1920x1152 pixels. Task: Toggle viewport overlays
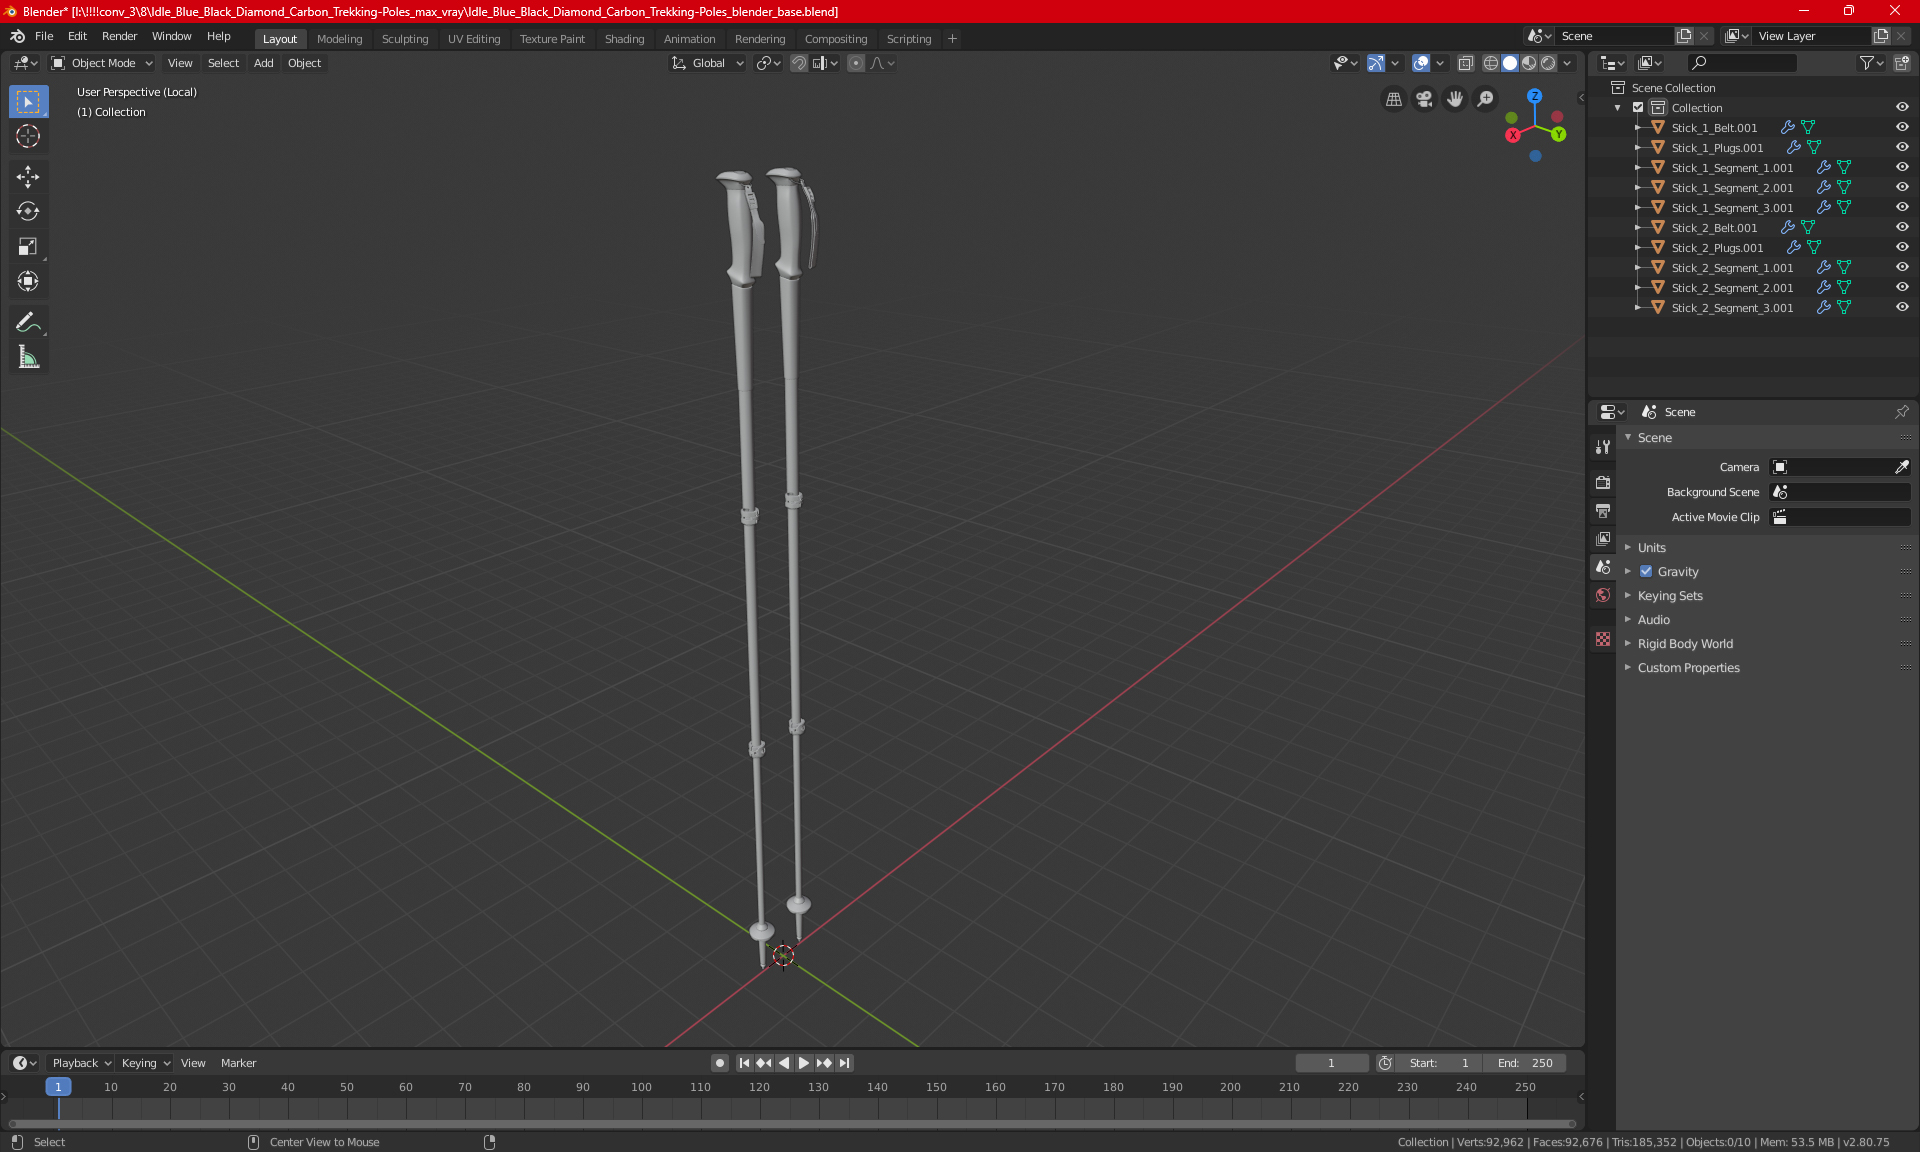pyautogui.click(x=1421, y=63)
